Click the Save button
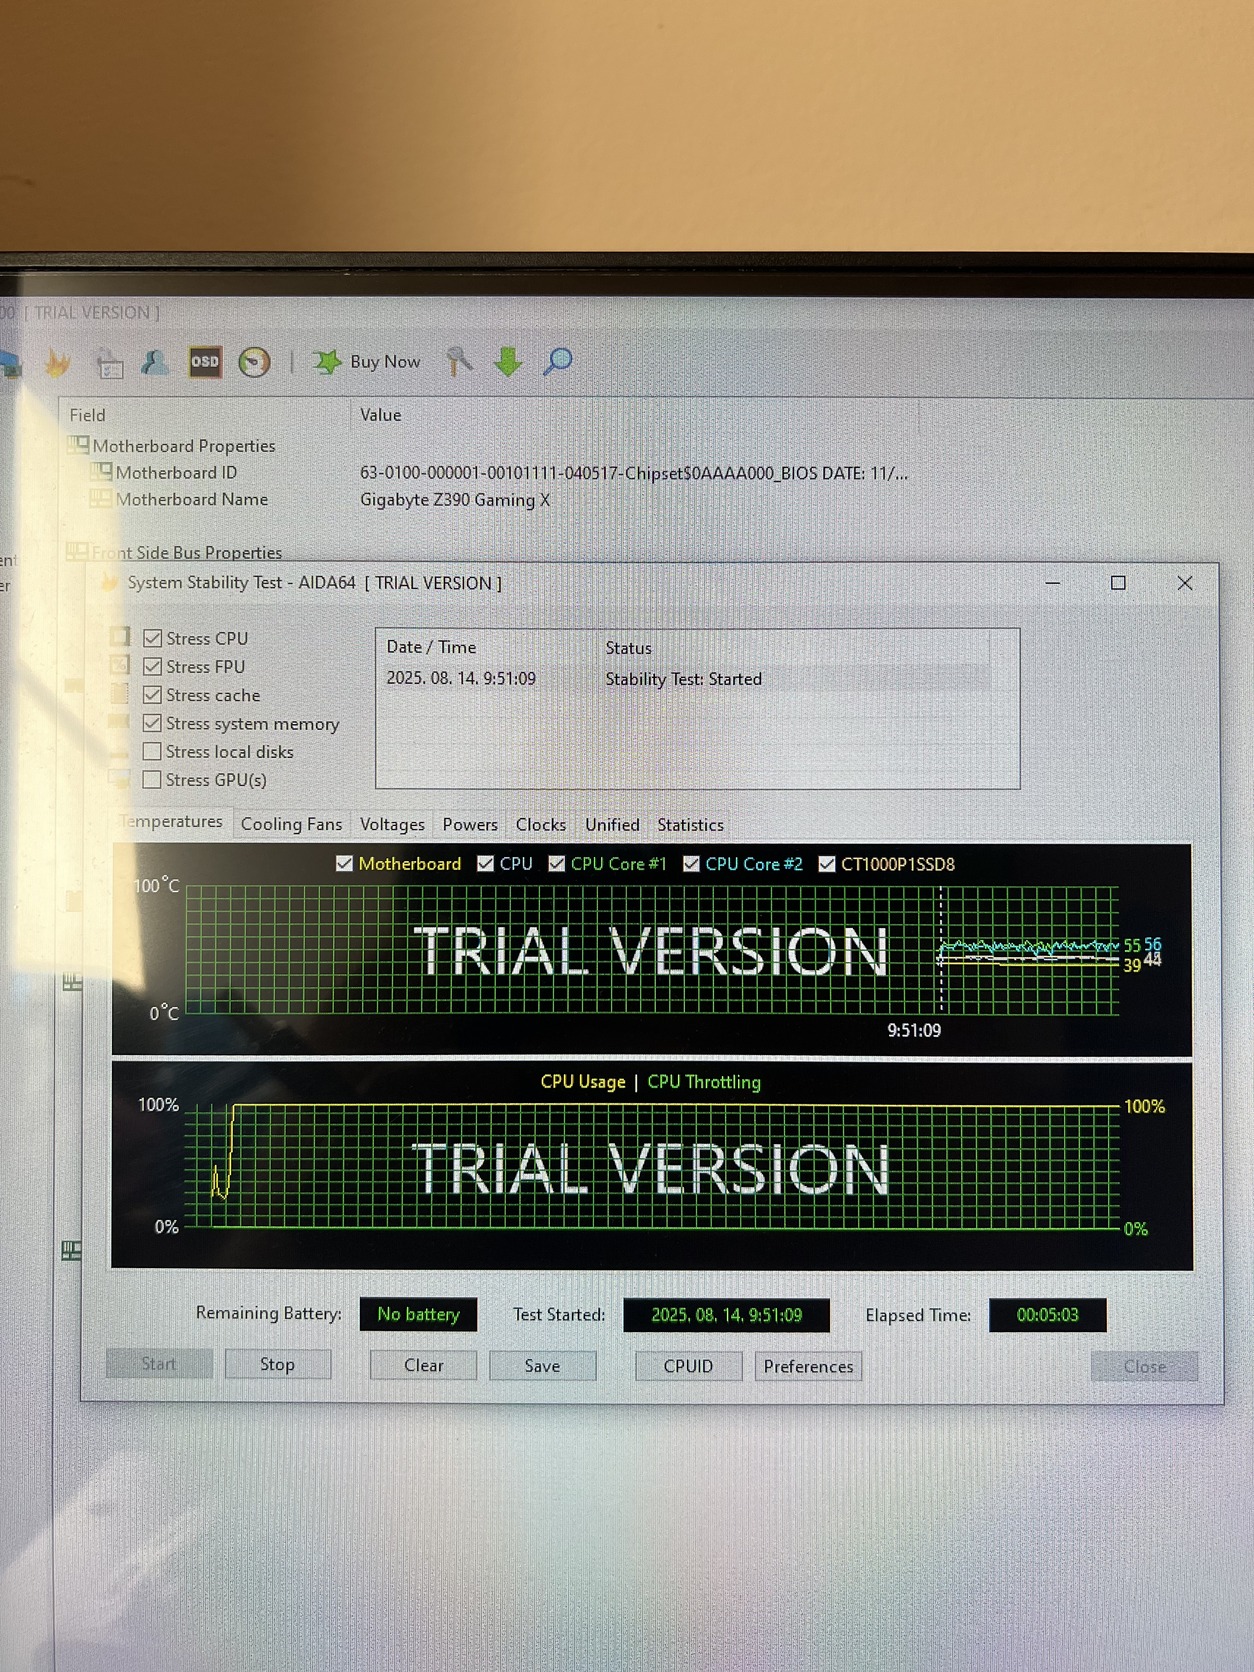The height and width of the screenshot is (1672, 1254). click(542, 1366)
